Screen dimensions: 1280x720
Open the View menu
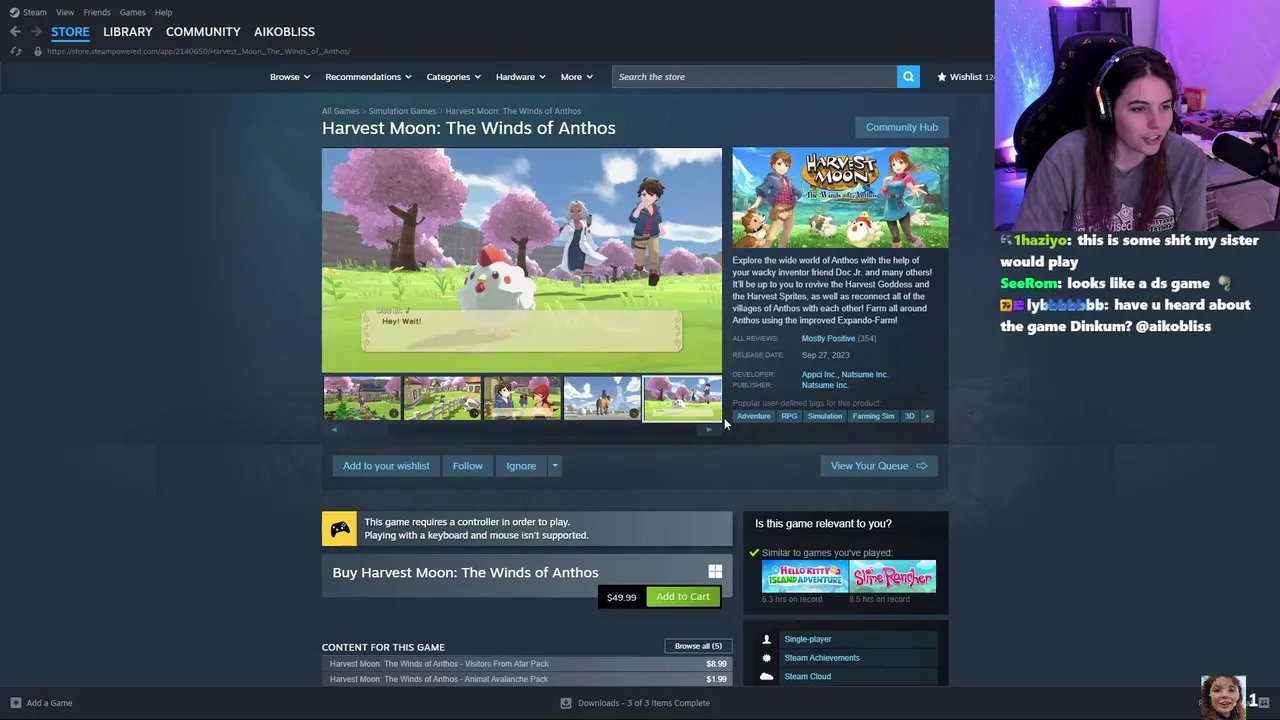coord(65,12)
